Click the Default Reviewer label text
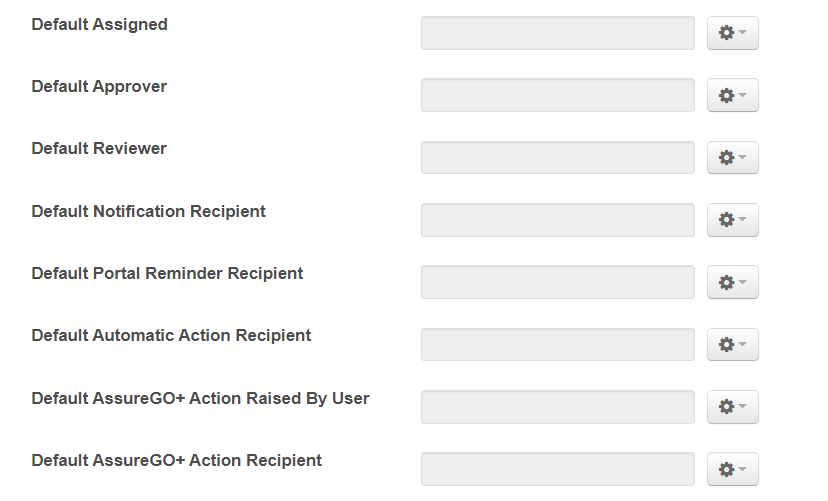828x501 pixels. pos(99,149)
